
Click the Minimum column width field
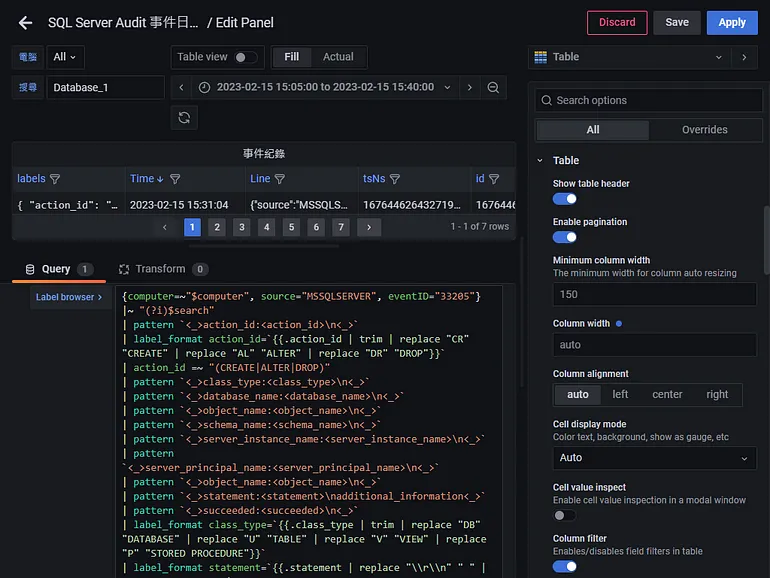pos(655,295)
